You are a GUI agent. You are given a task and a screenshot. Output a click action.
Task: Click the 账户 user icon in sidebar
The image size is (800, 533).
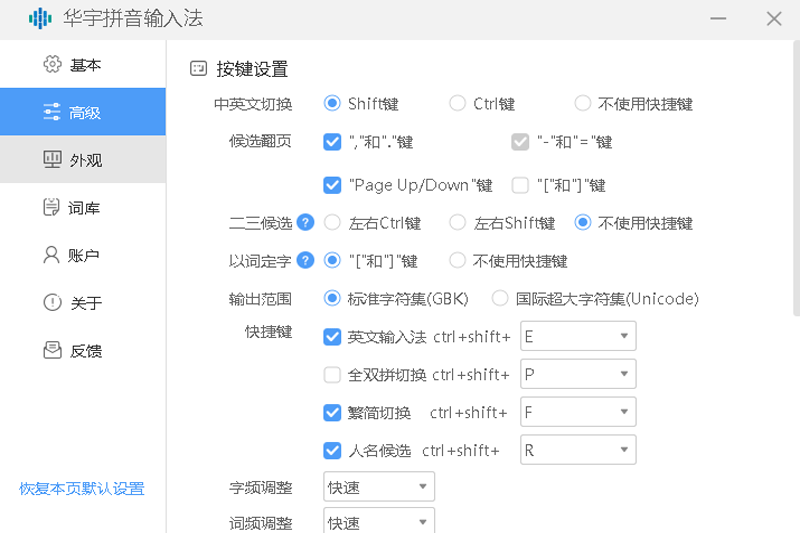click(x=52, y=255)
